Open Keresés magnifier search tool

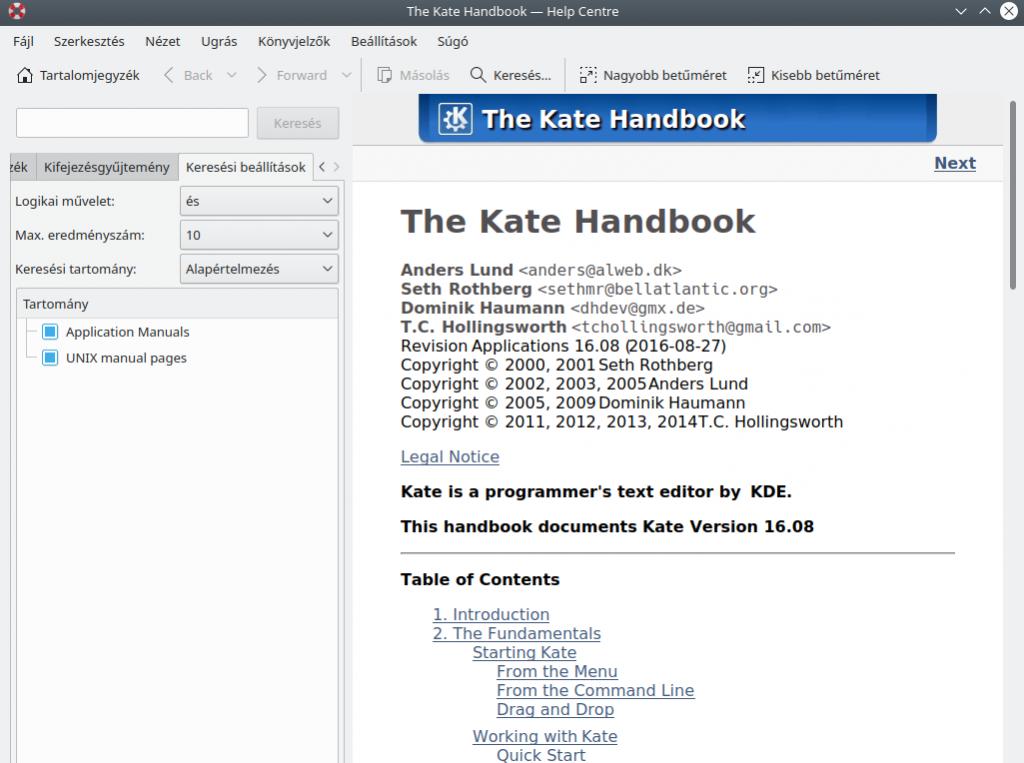point(478,75)
